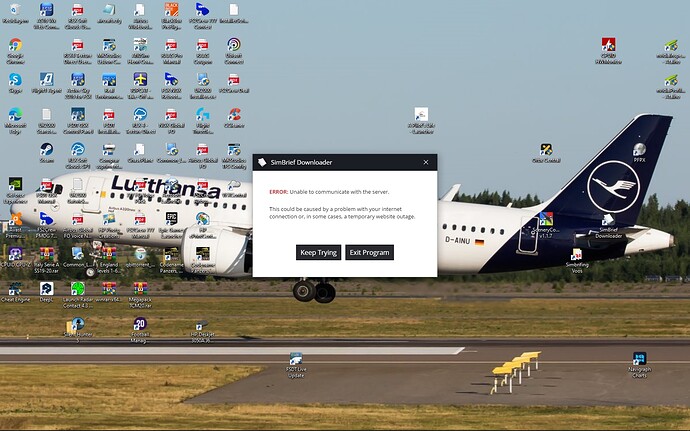Viewport: 690px width, 431px height.
Task: Select the Google Chrome desktop shortcut
Action: pyautogui.click(x=15, y=51)
